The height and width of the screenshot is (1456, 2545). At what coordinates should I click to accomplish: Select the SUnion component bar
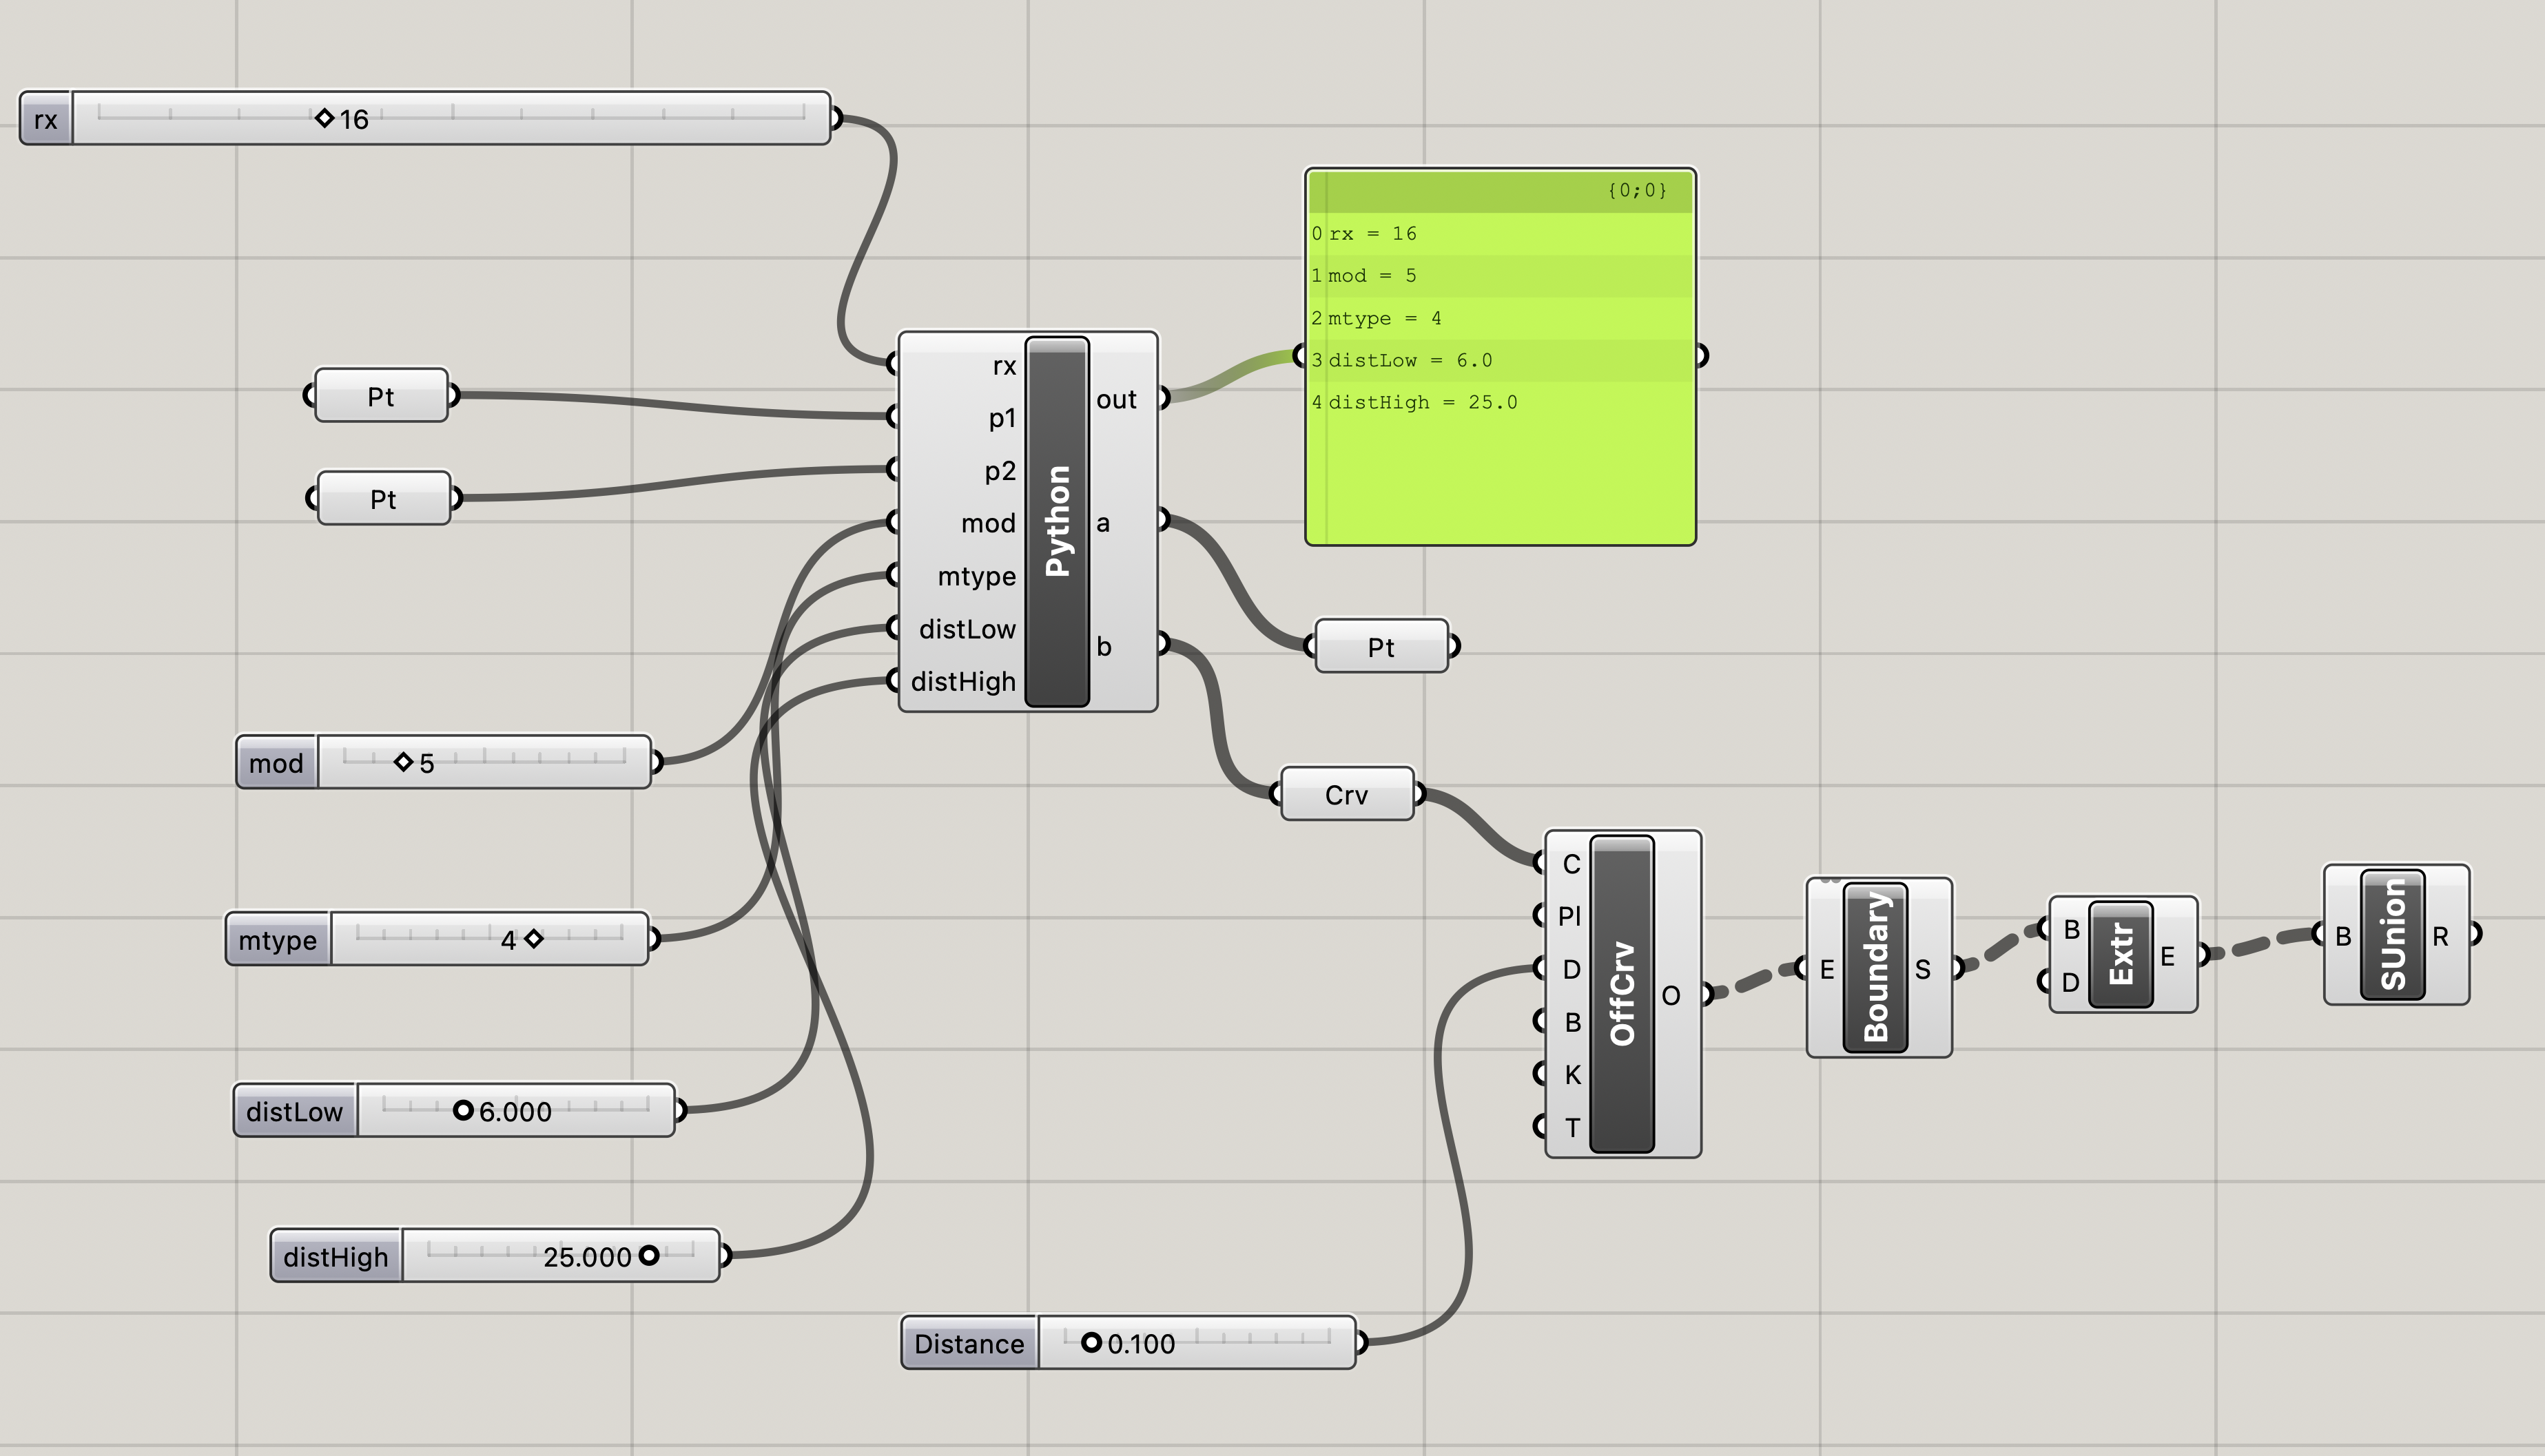[2392, 934]
